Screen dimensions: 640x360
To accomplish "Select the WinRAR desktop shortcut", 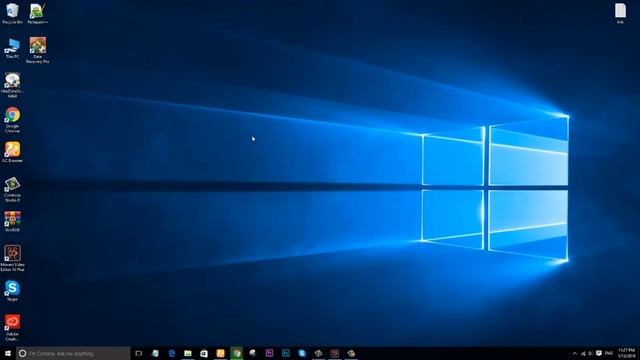I will click(x=12, y=222).
